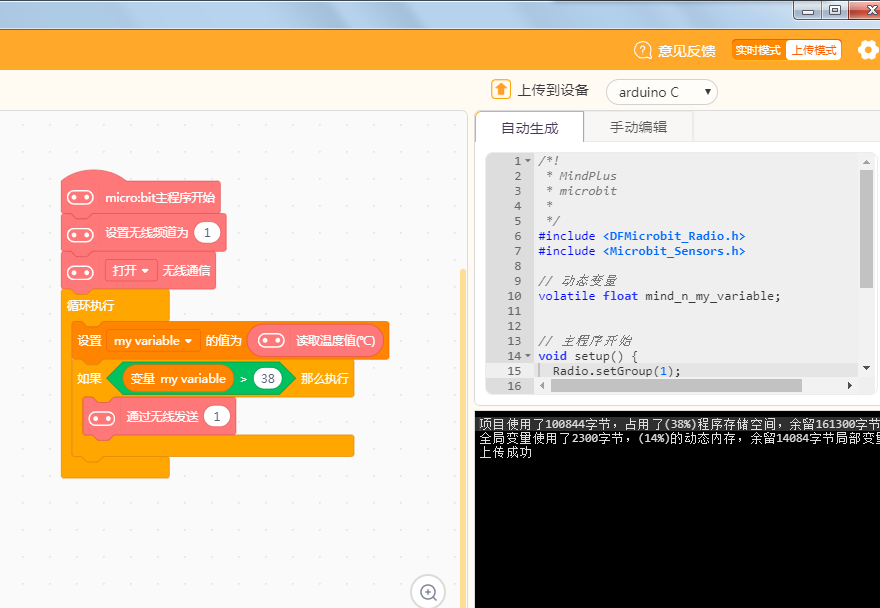Click code line Radio.setGroup(1);
Viewport: 880px width, 608px height.
616,371
